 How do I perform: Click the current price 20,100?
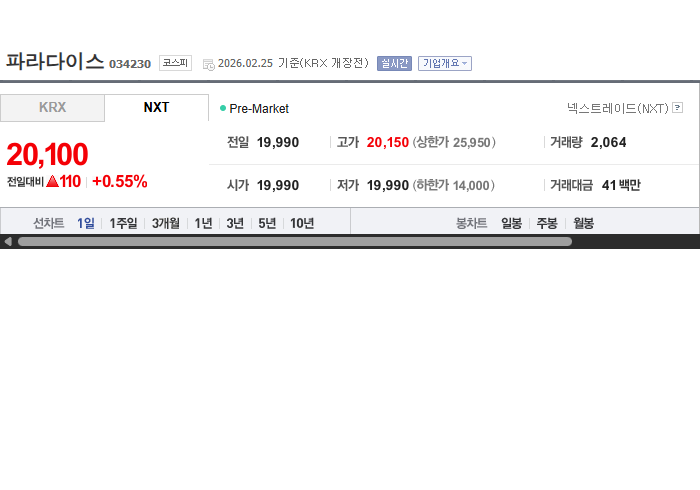[47, 154]
